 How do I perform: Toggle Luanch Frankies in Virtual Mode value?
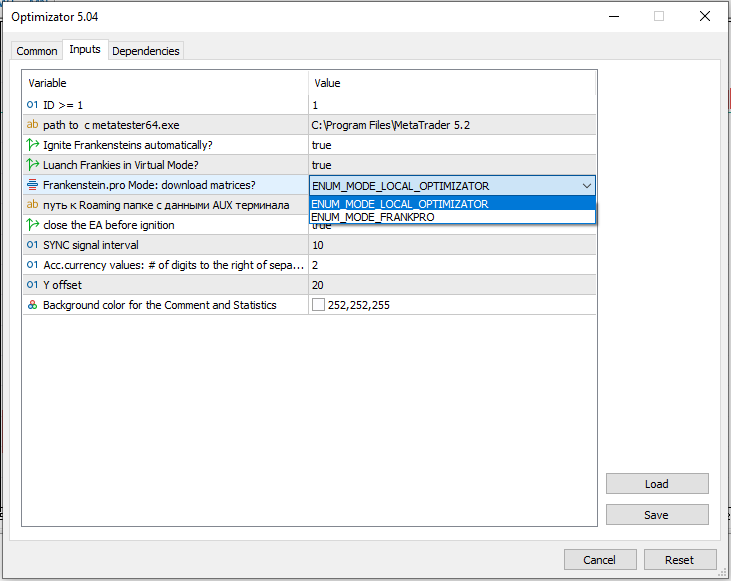point(322,165)
